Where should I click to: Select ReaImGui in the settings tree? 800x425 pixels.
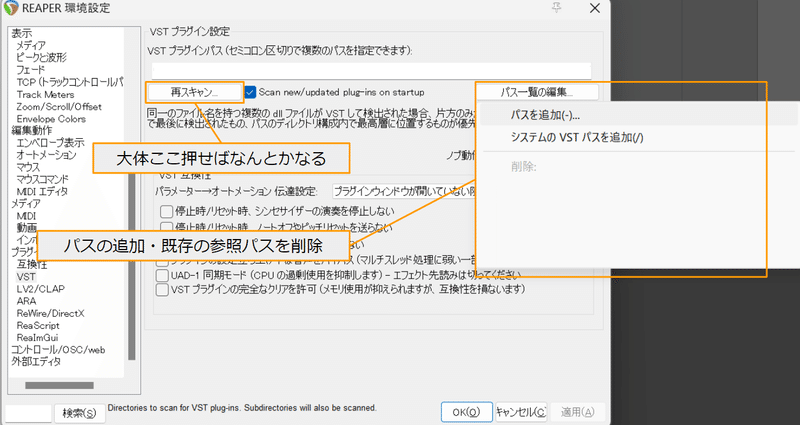point(37,338)
